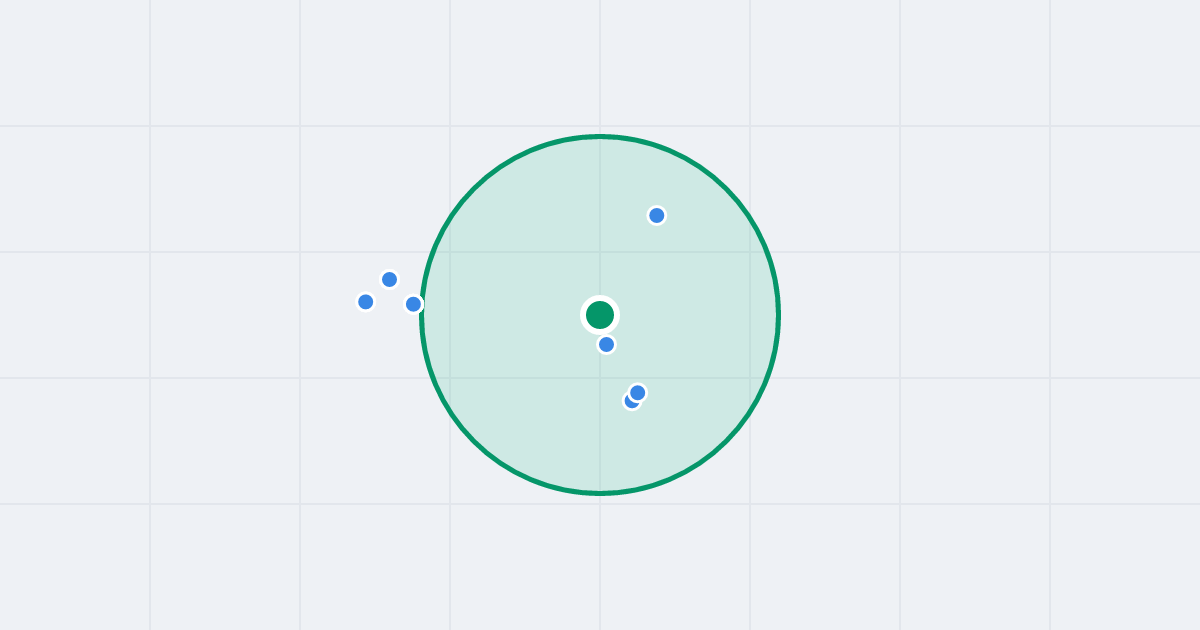Select the blue dot touching the circle's left edge
This screenshot has width=1200, height=630.
coord(414,304)
